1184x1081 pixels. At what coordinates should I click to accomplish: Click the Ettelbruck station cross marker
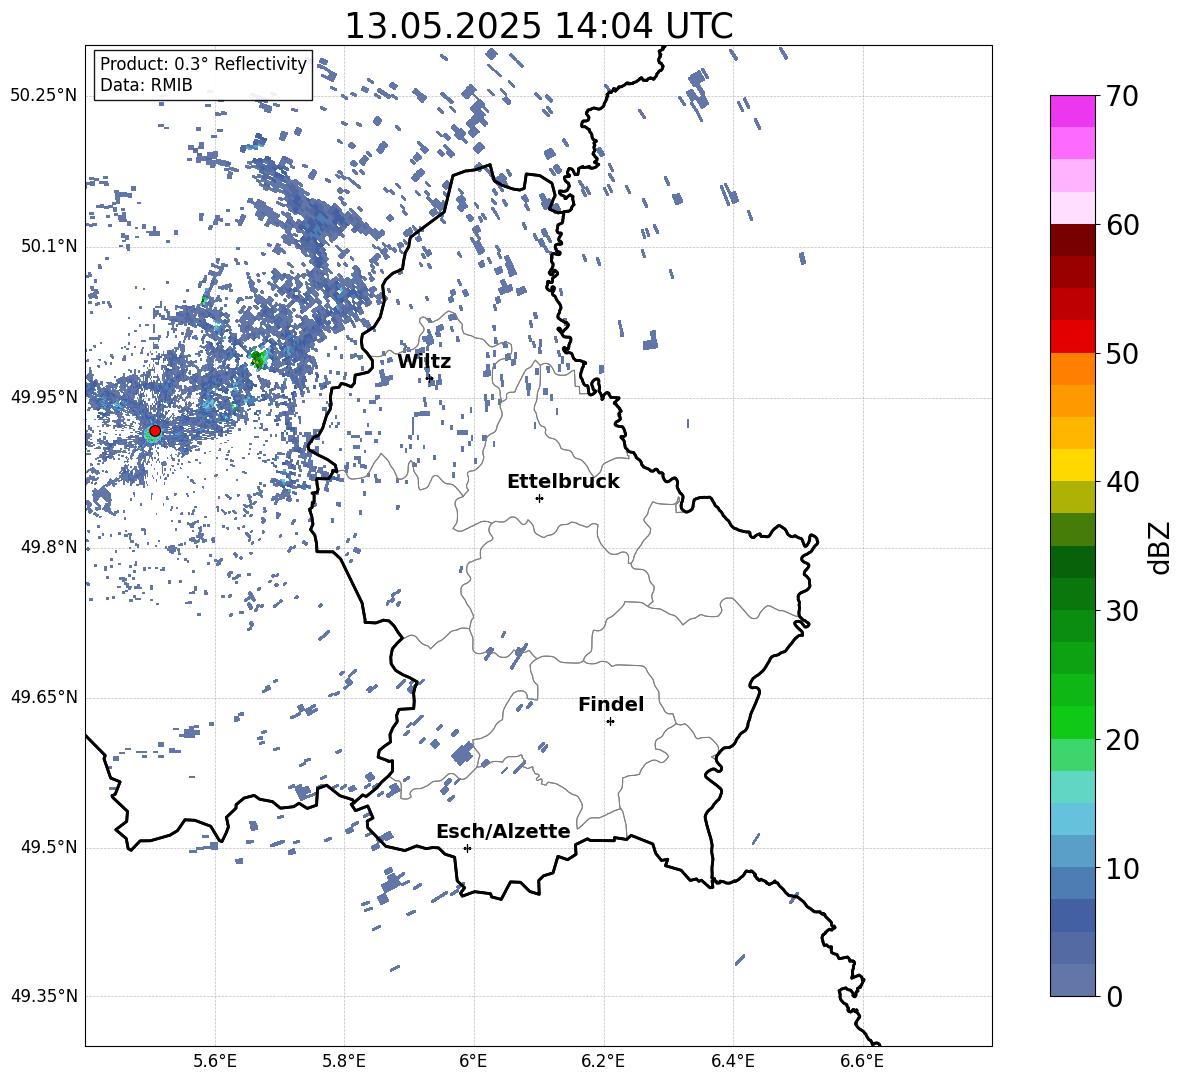click(539, 498)
